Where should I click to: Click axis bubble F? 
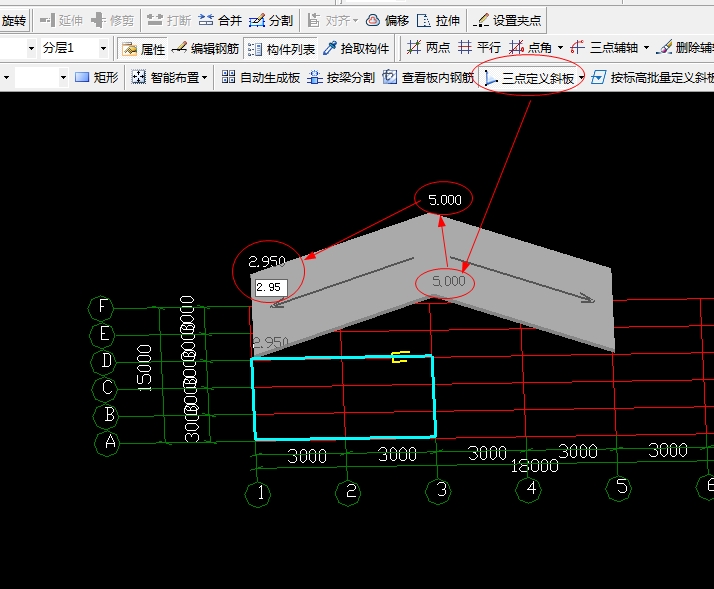pyautogui.click(x=102, y=307)
